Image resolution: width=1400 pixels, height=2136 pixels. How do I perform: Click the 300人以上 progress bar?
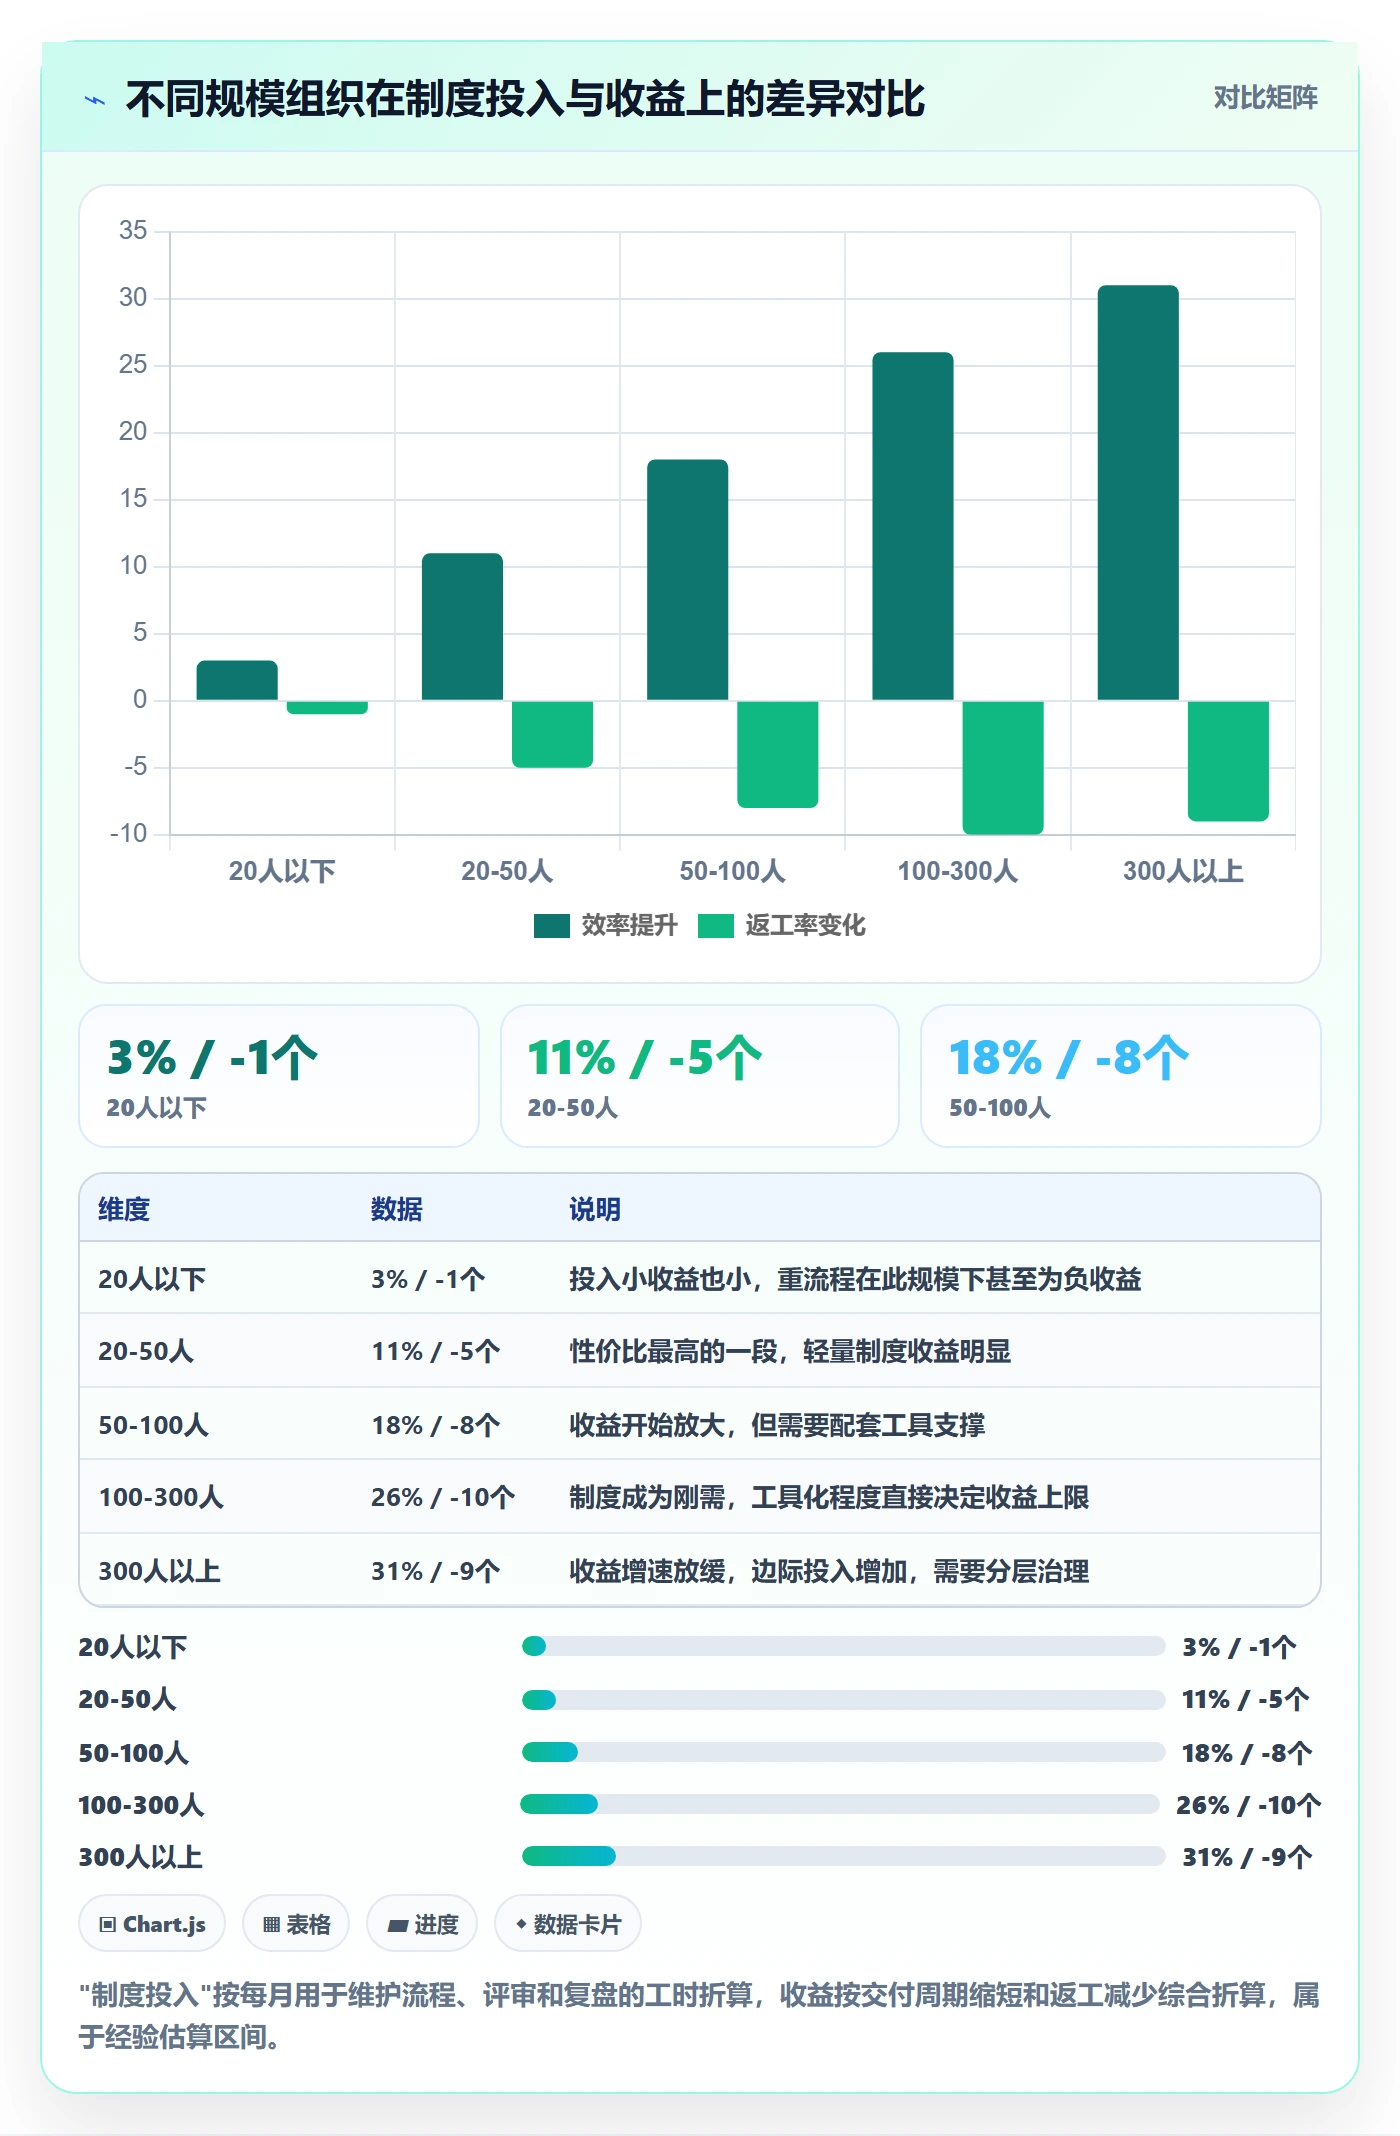point(843,1856)
